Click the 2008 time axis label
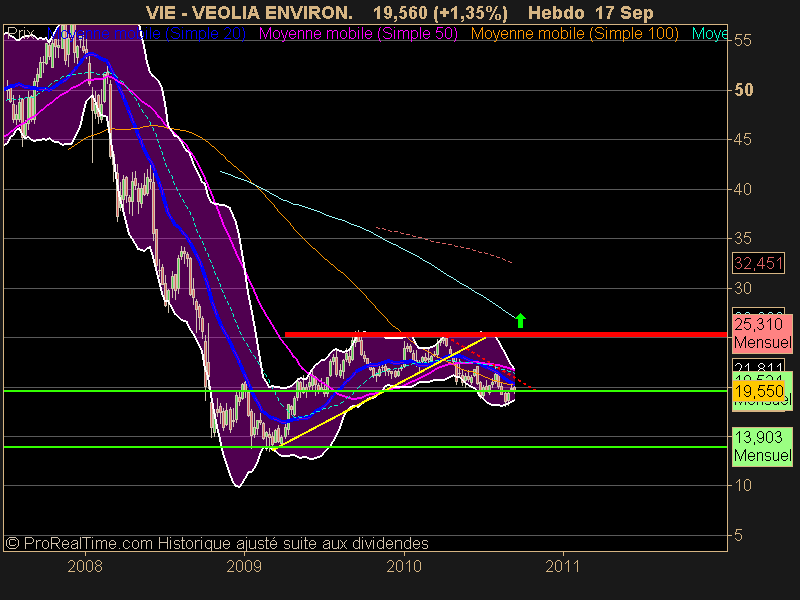The height and width of the screenshot is (600, 800). click(85, 566)
